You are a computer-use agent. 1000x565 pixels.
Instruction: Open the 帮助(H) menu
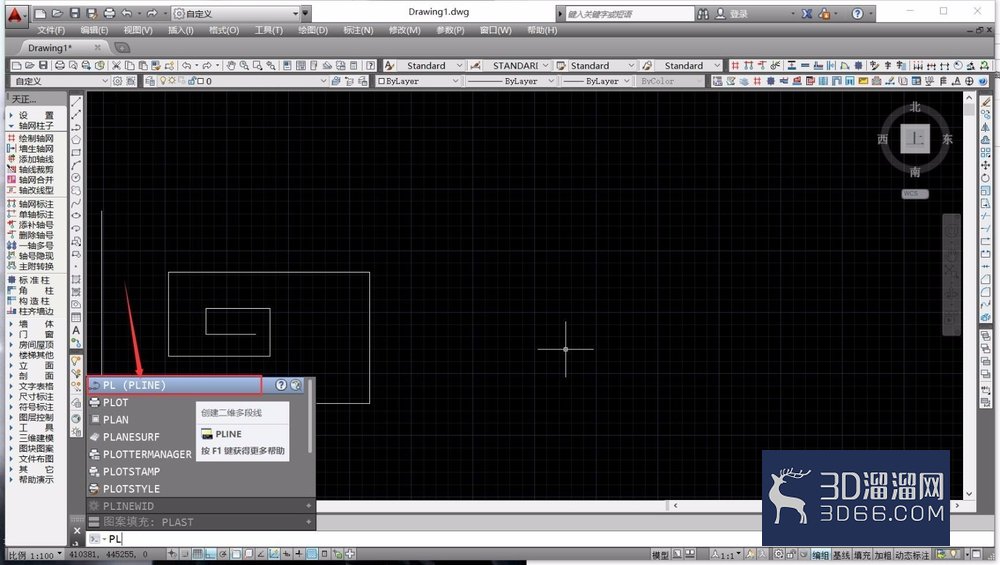542,30
